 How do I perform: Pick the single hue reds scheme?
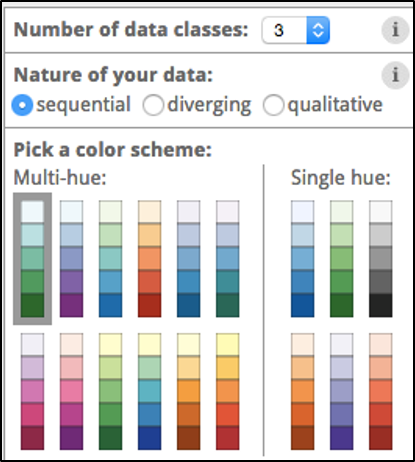[x=381, y=392]
